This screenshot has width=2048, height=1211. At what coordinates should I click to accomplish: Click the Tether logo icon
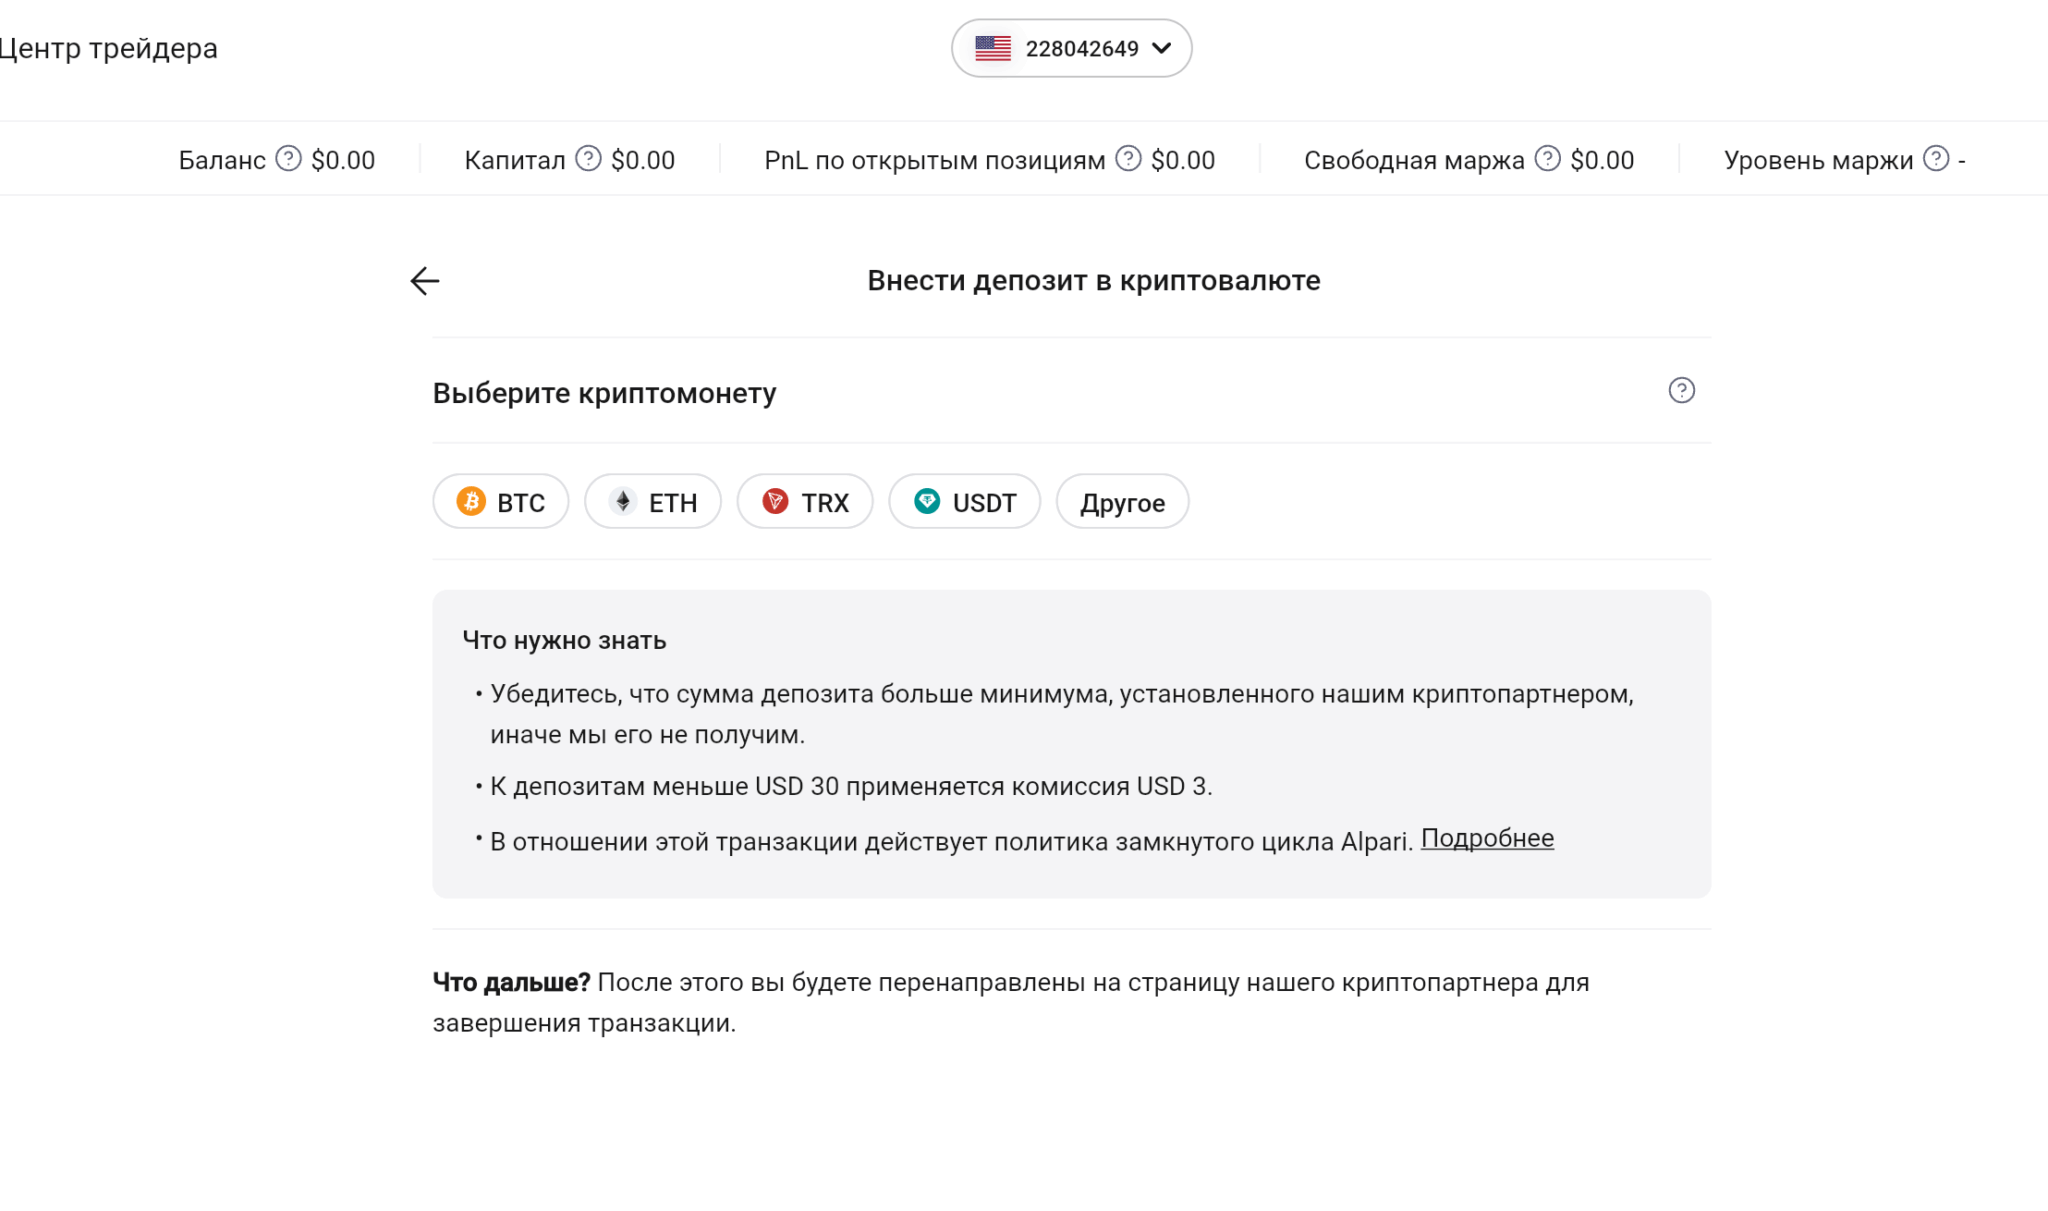pyautogui.click(x=927, y=501)
